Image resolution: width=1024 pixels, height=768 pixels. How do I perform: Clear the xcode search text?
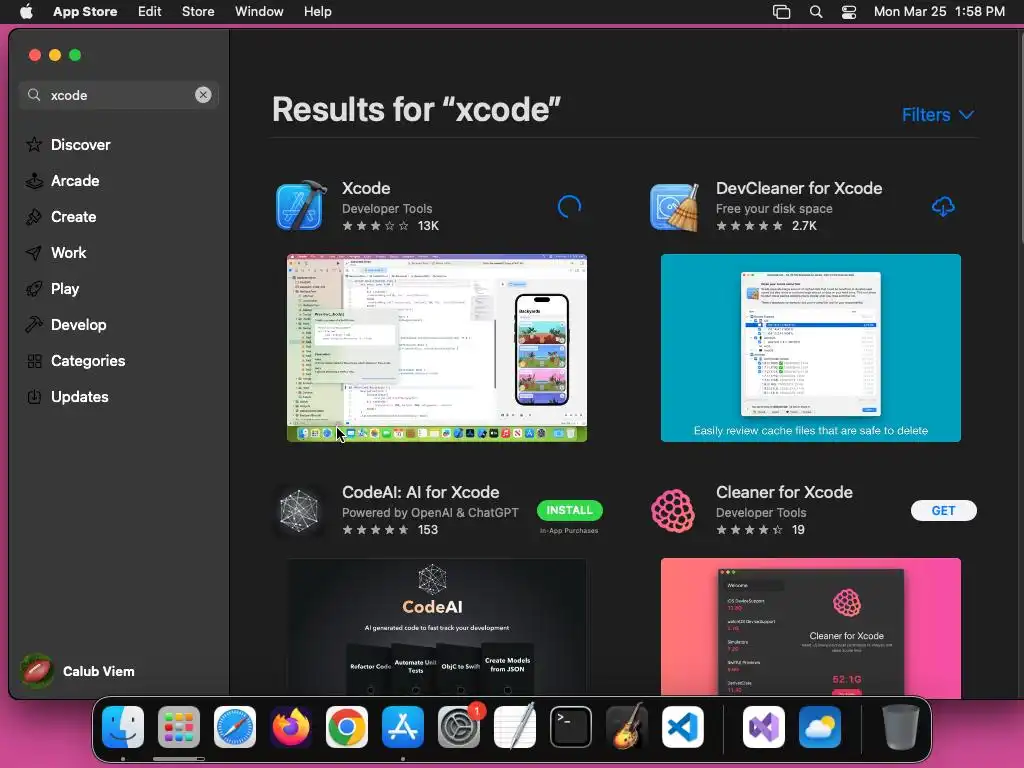coord(203,95)
